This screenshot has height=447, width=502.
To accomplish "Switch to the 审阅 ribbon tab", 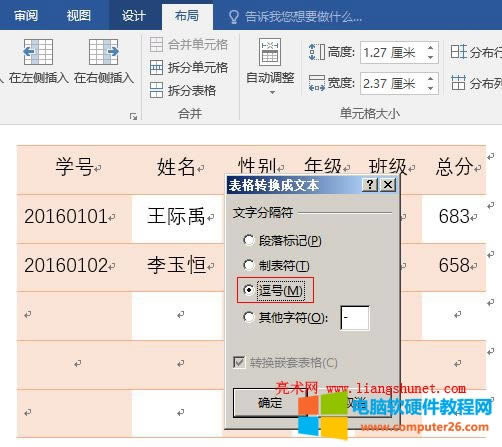I will [26, 15].
